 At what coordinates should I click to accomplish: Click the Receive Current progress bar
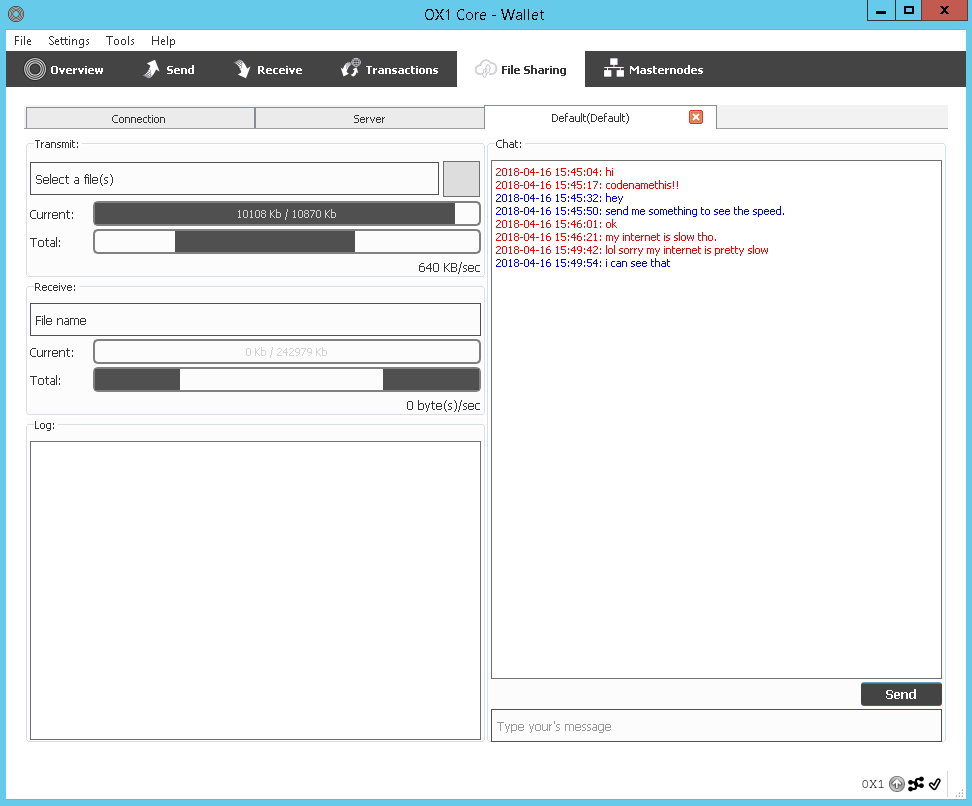point(286,352)
